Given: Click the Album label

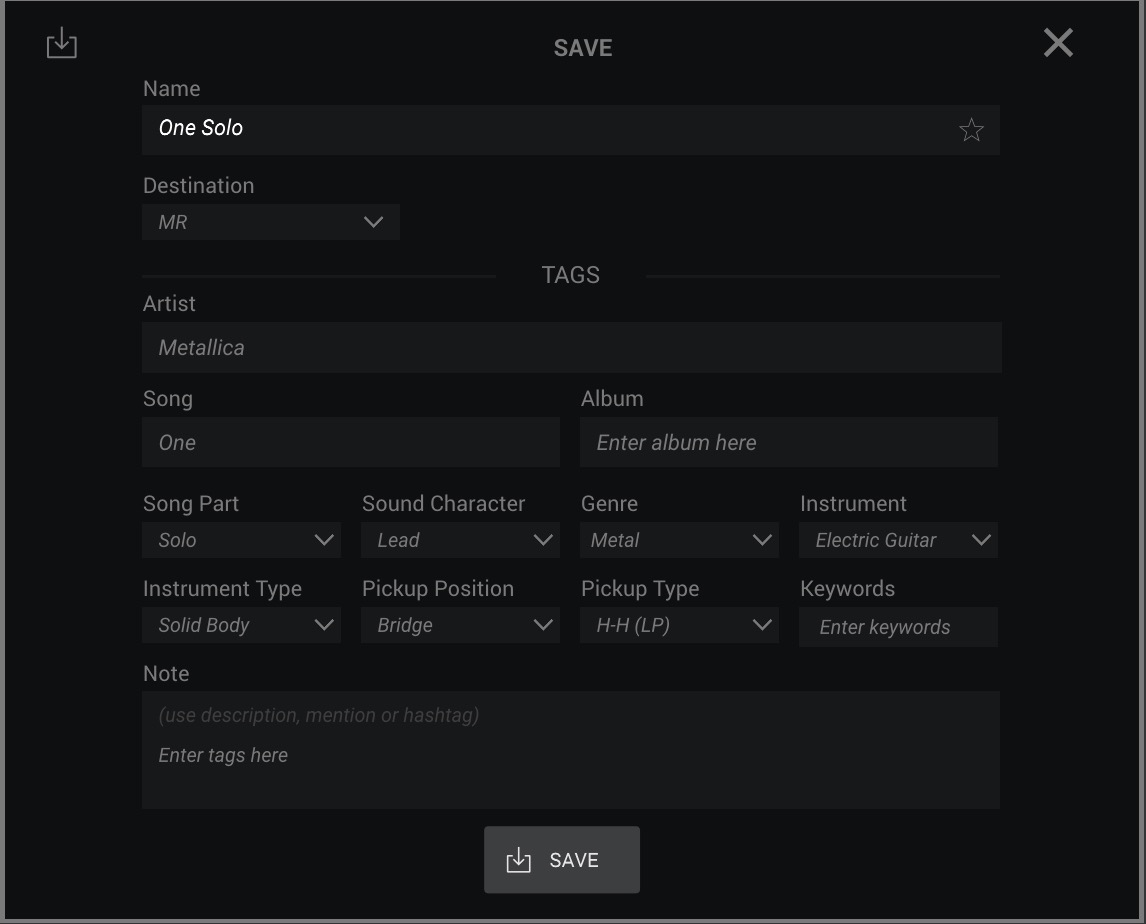Looking at the screenshot, I should pyautogui.click(x=612, y=398).
